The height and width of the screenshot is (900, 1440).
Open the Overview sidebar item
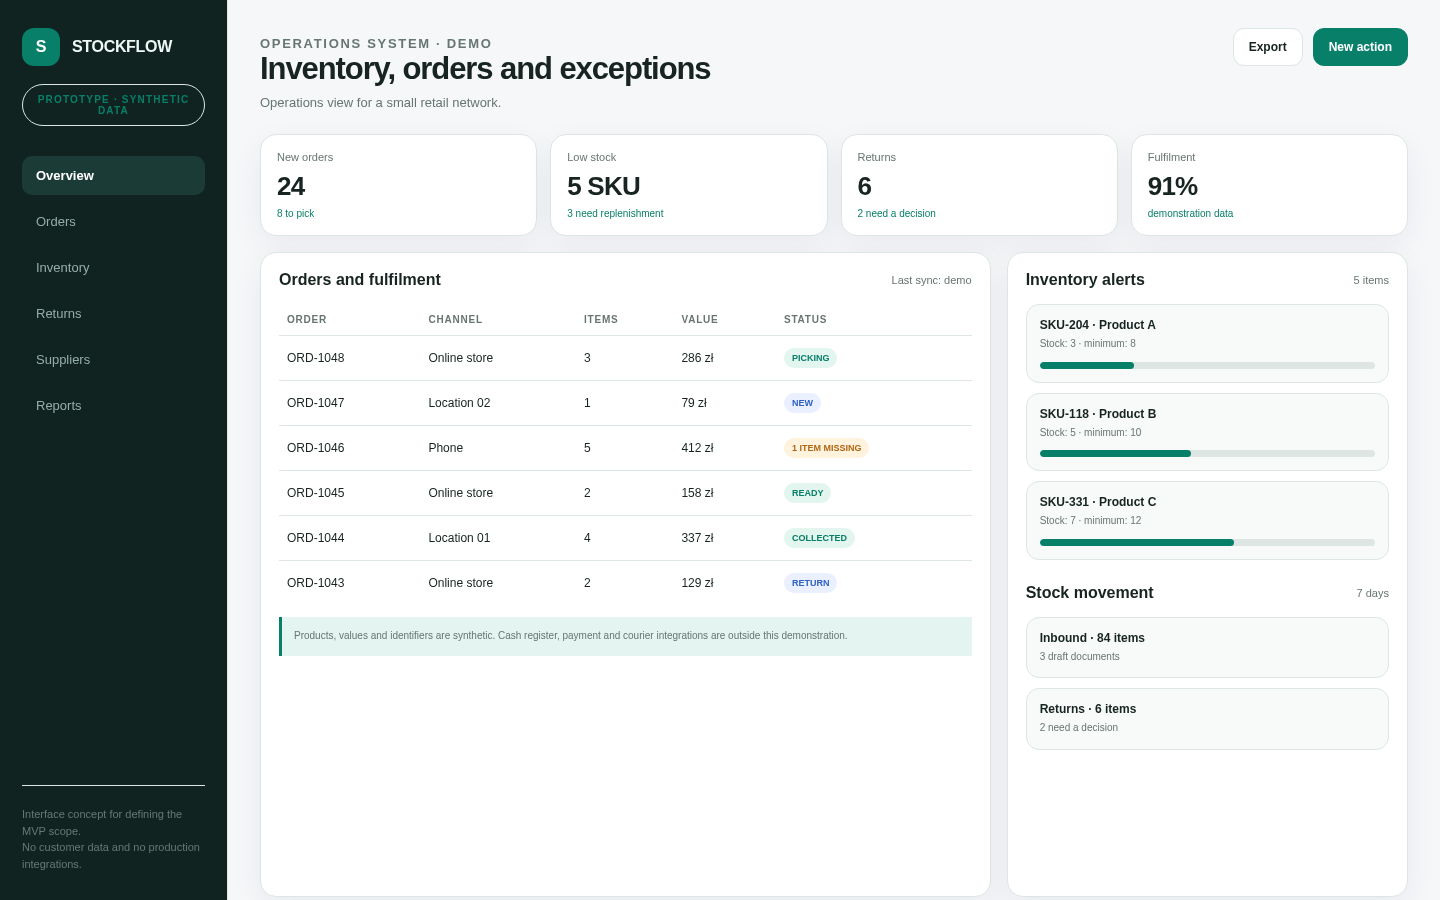pyautogui.click(x=113, y=175)
